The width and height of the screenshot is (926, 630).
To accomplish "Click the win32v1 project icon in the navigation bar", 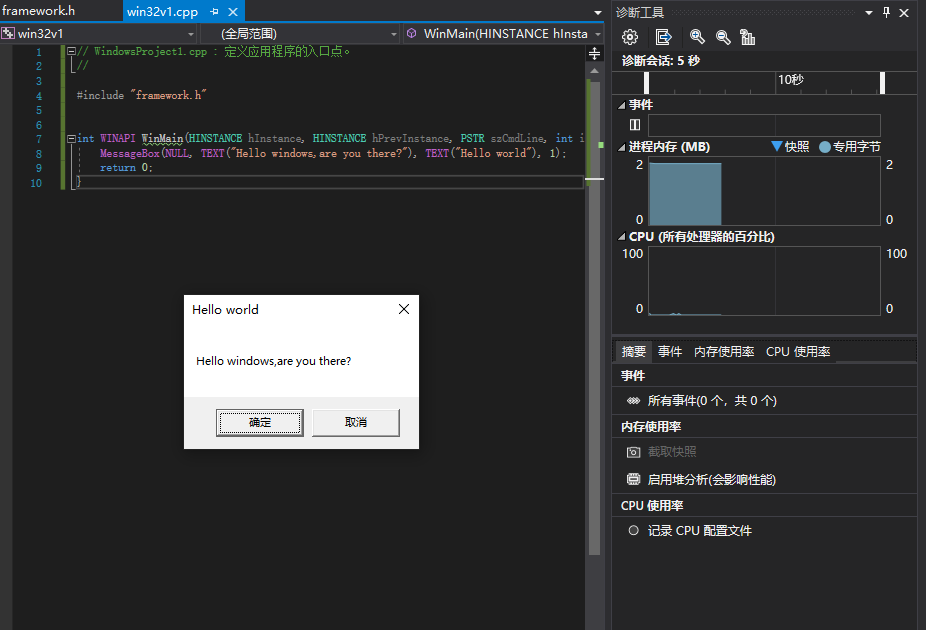I will (8, 33).
